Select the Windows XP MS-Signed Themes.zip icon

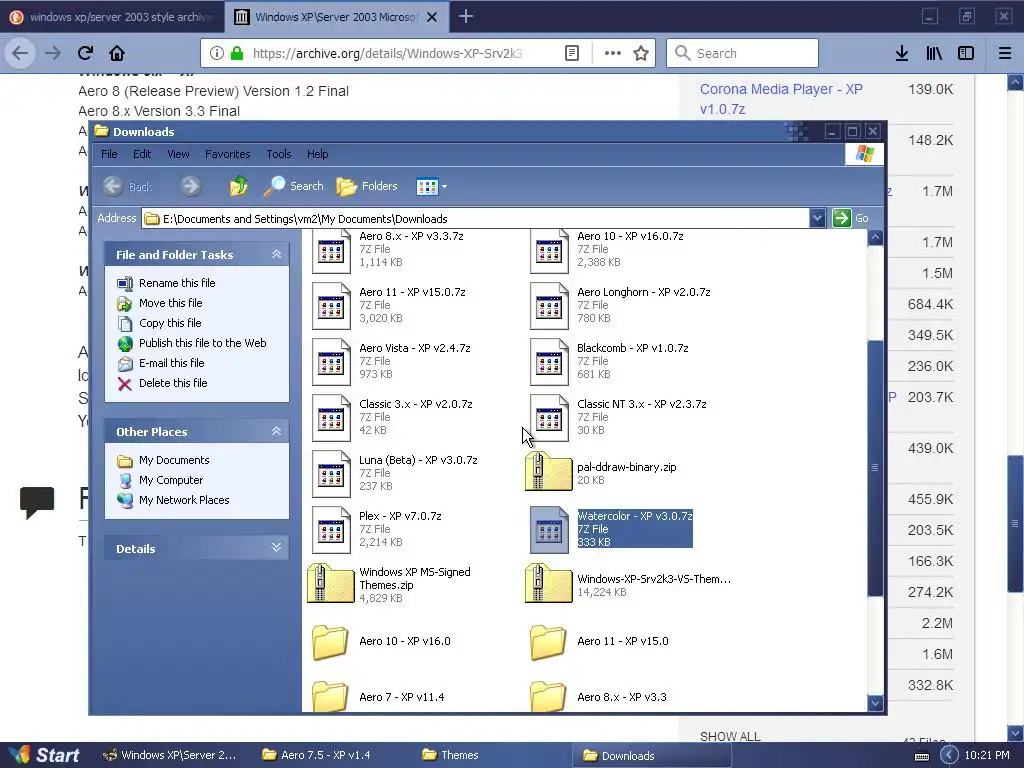point(330,583)
